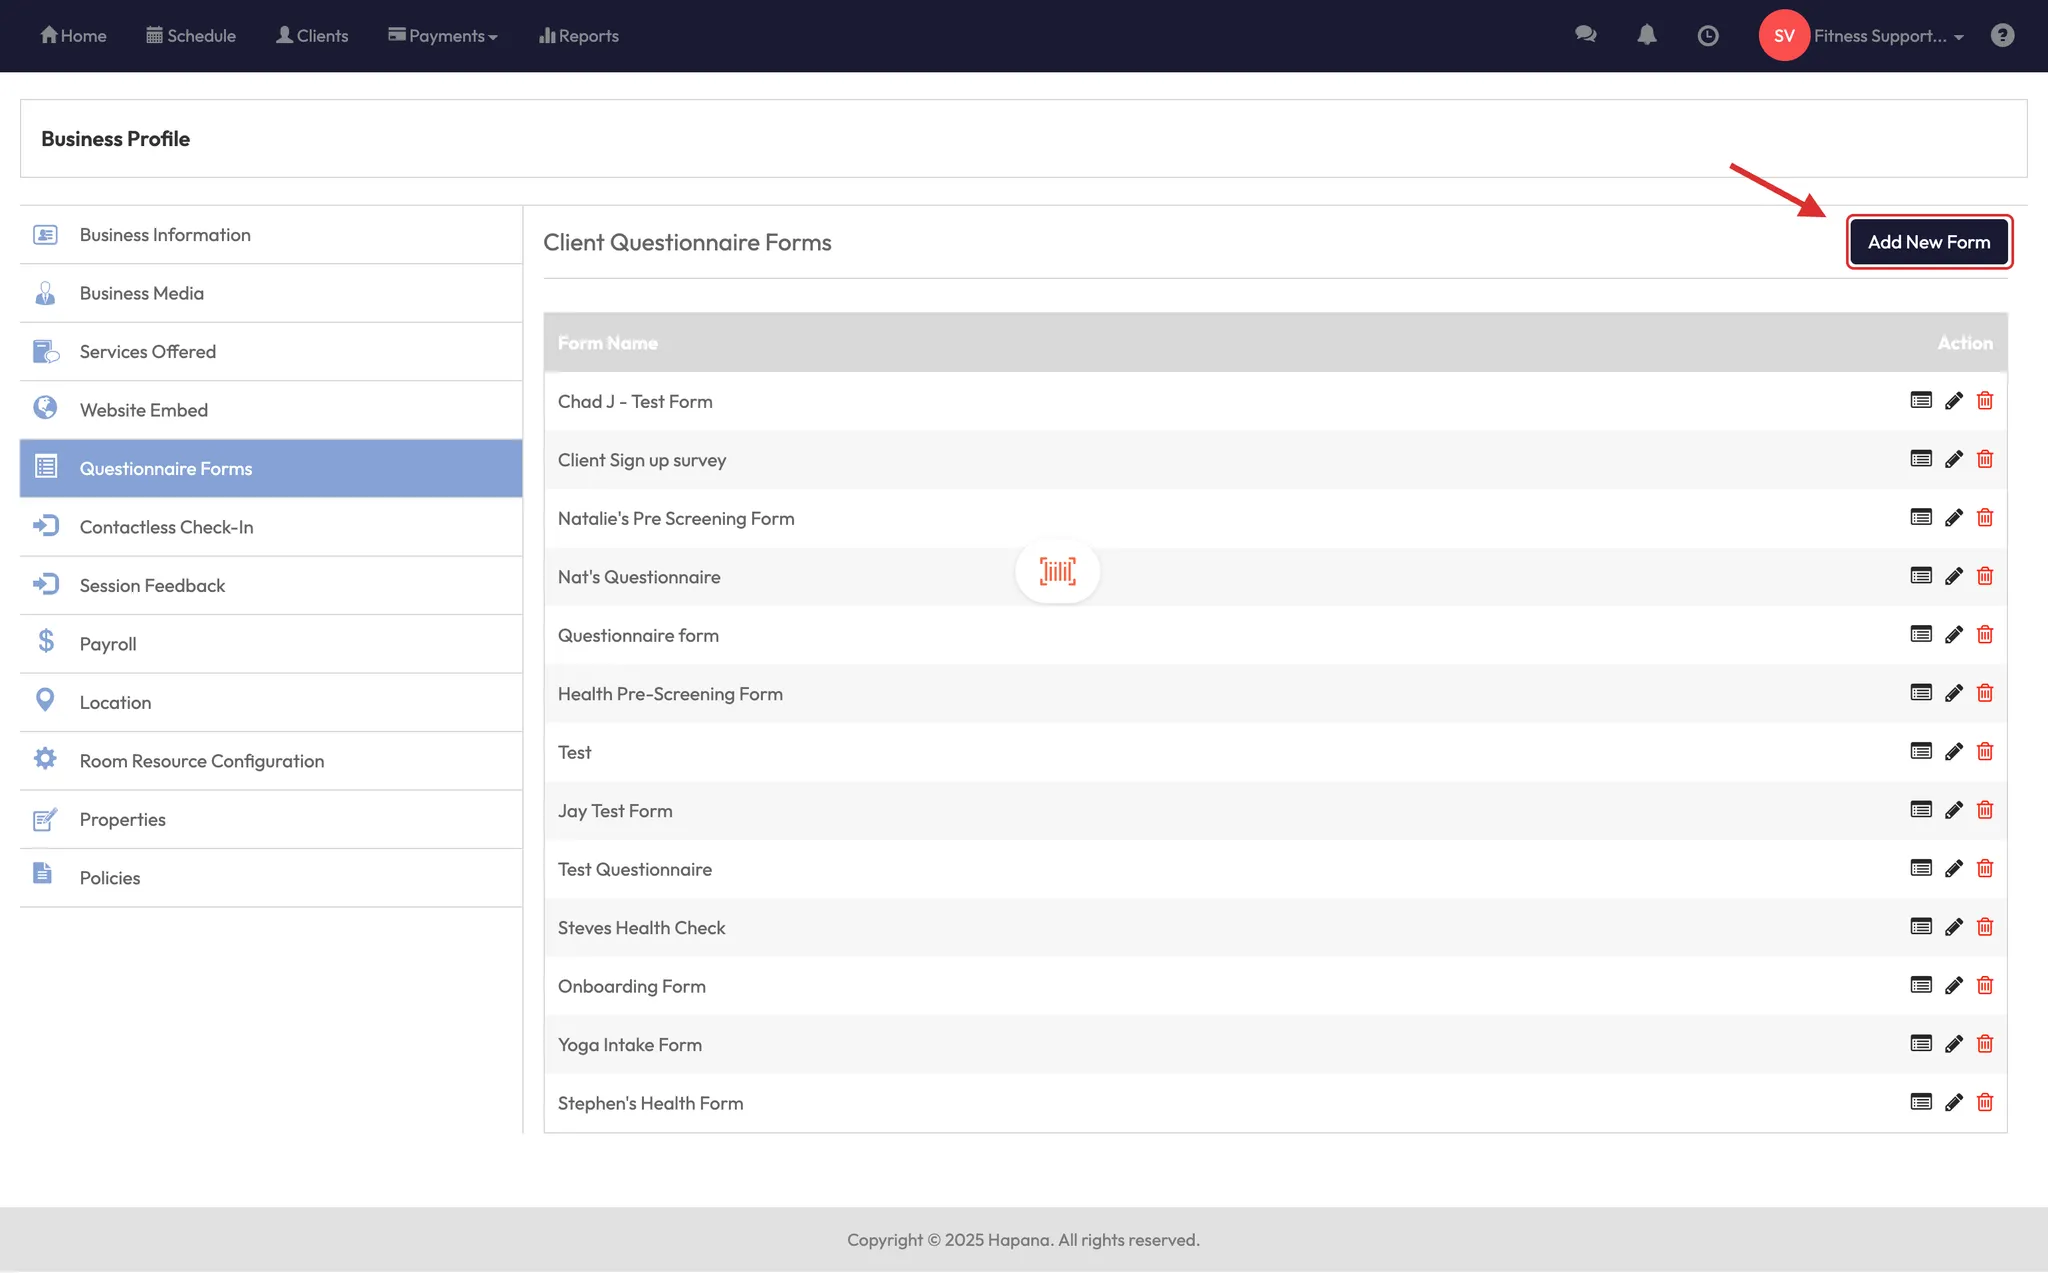
Task: Open the Stephen's Health Form row
Action: point(650,1103)
